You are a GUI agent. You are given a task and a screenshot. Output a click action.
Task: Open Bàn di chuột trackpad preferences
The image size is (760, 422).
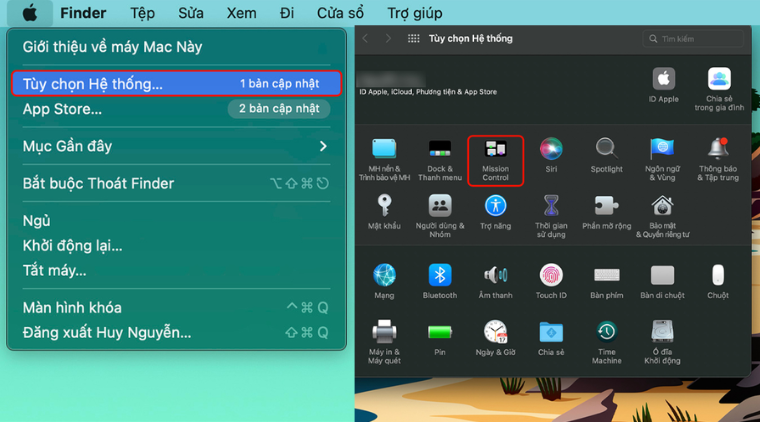click(x=662, y=281)
